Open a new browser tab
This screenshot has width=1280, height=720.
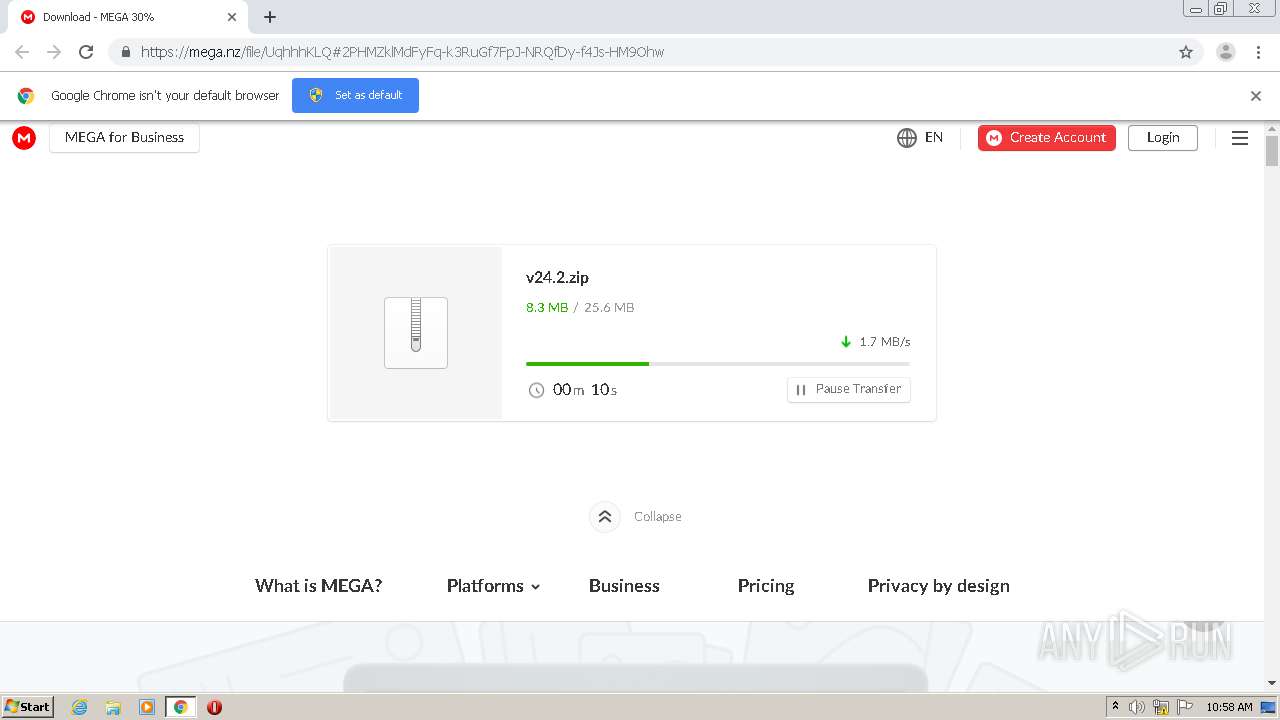click(x=270, y=17)
